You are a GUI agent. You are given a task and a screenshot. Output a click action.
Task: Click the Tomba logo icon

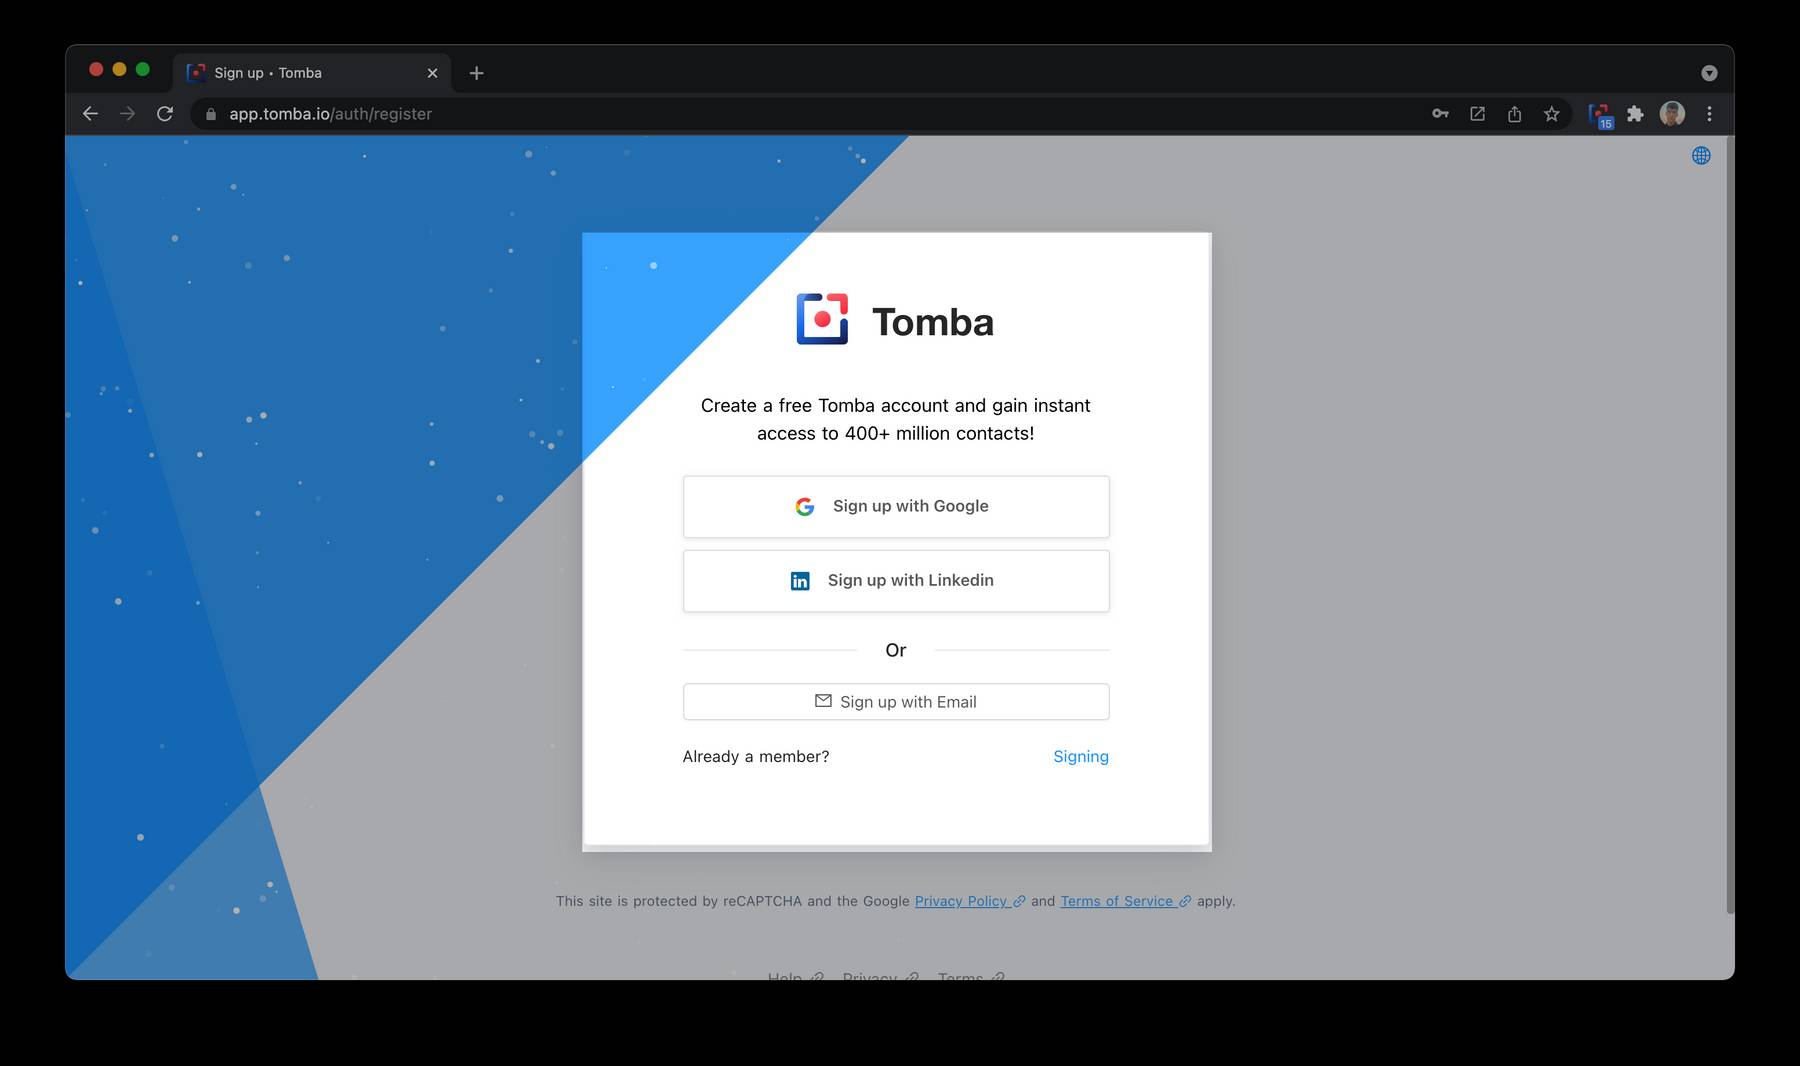click(822, 319)
